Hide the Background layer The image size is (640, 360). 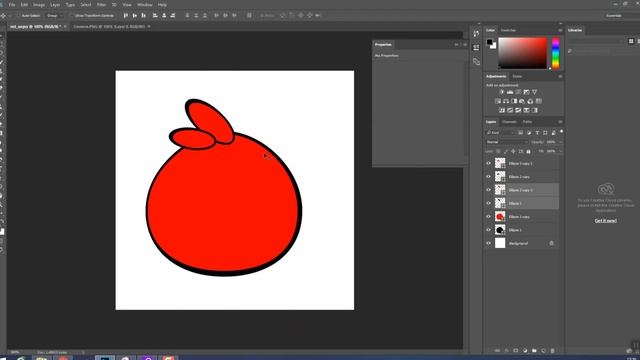point(489,243)
